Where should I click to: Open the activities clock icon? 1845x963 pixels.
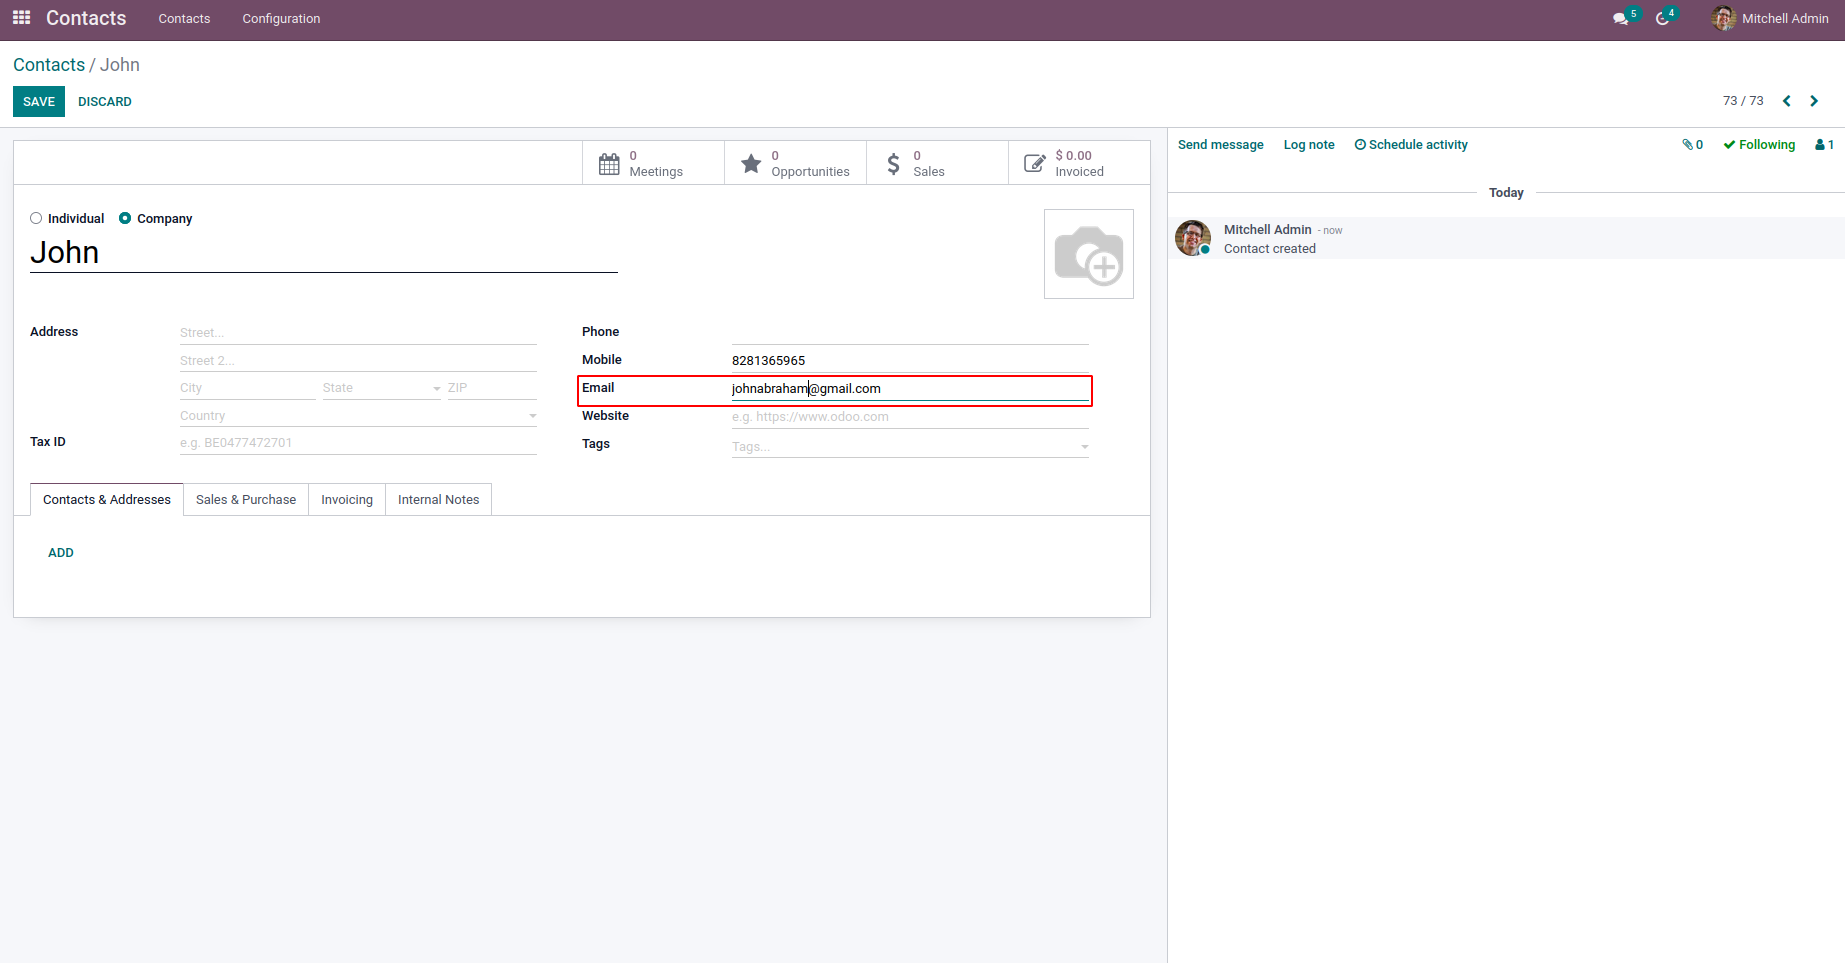[x=1662, y=19]
